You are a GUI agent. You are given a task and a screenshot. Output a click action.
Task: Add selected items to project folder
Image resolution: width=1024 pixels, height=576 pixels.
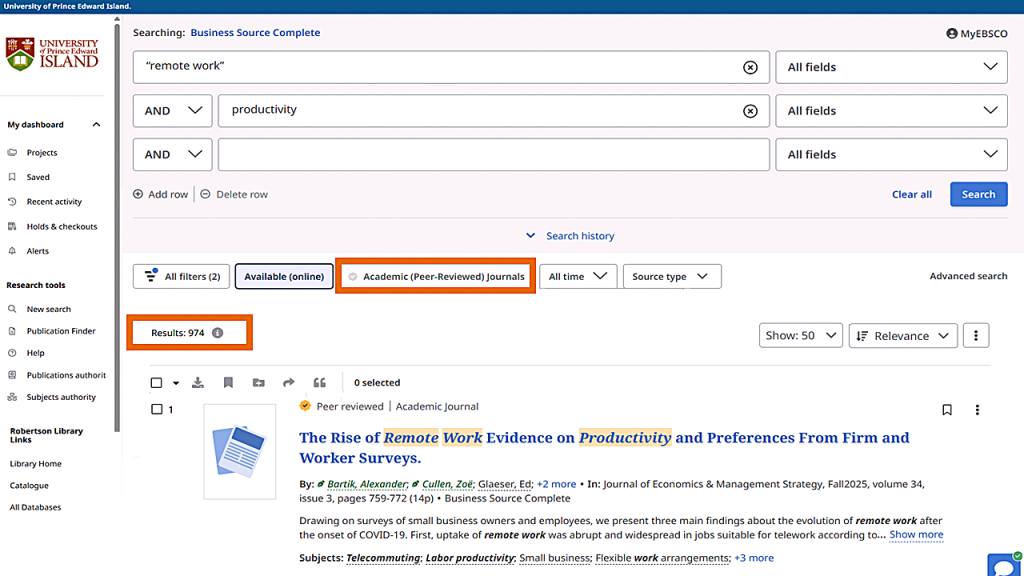point(259,383)
